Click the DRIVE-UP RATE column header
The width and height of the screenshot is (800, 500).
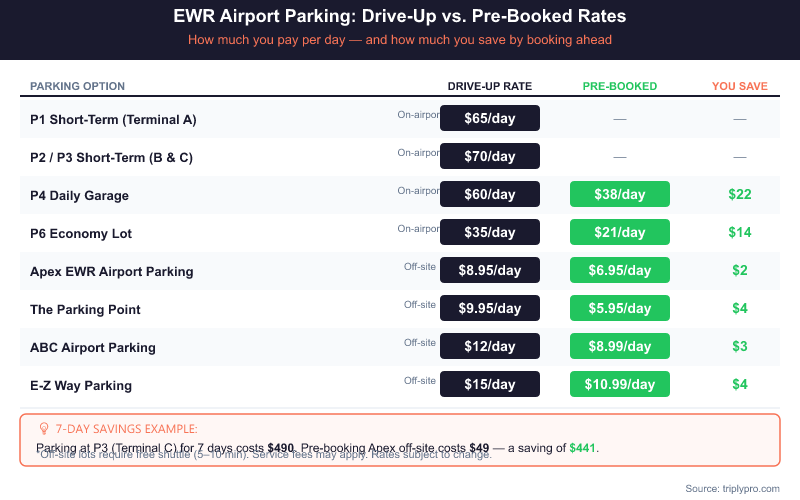pyautogui.click(x=490, y=86)
